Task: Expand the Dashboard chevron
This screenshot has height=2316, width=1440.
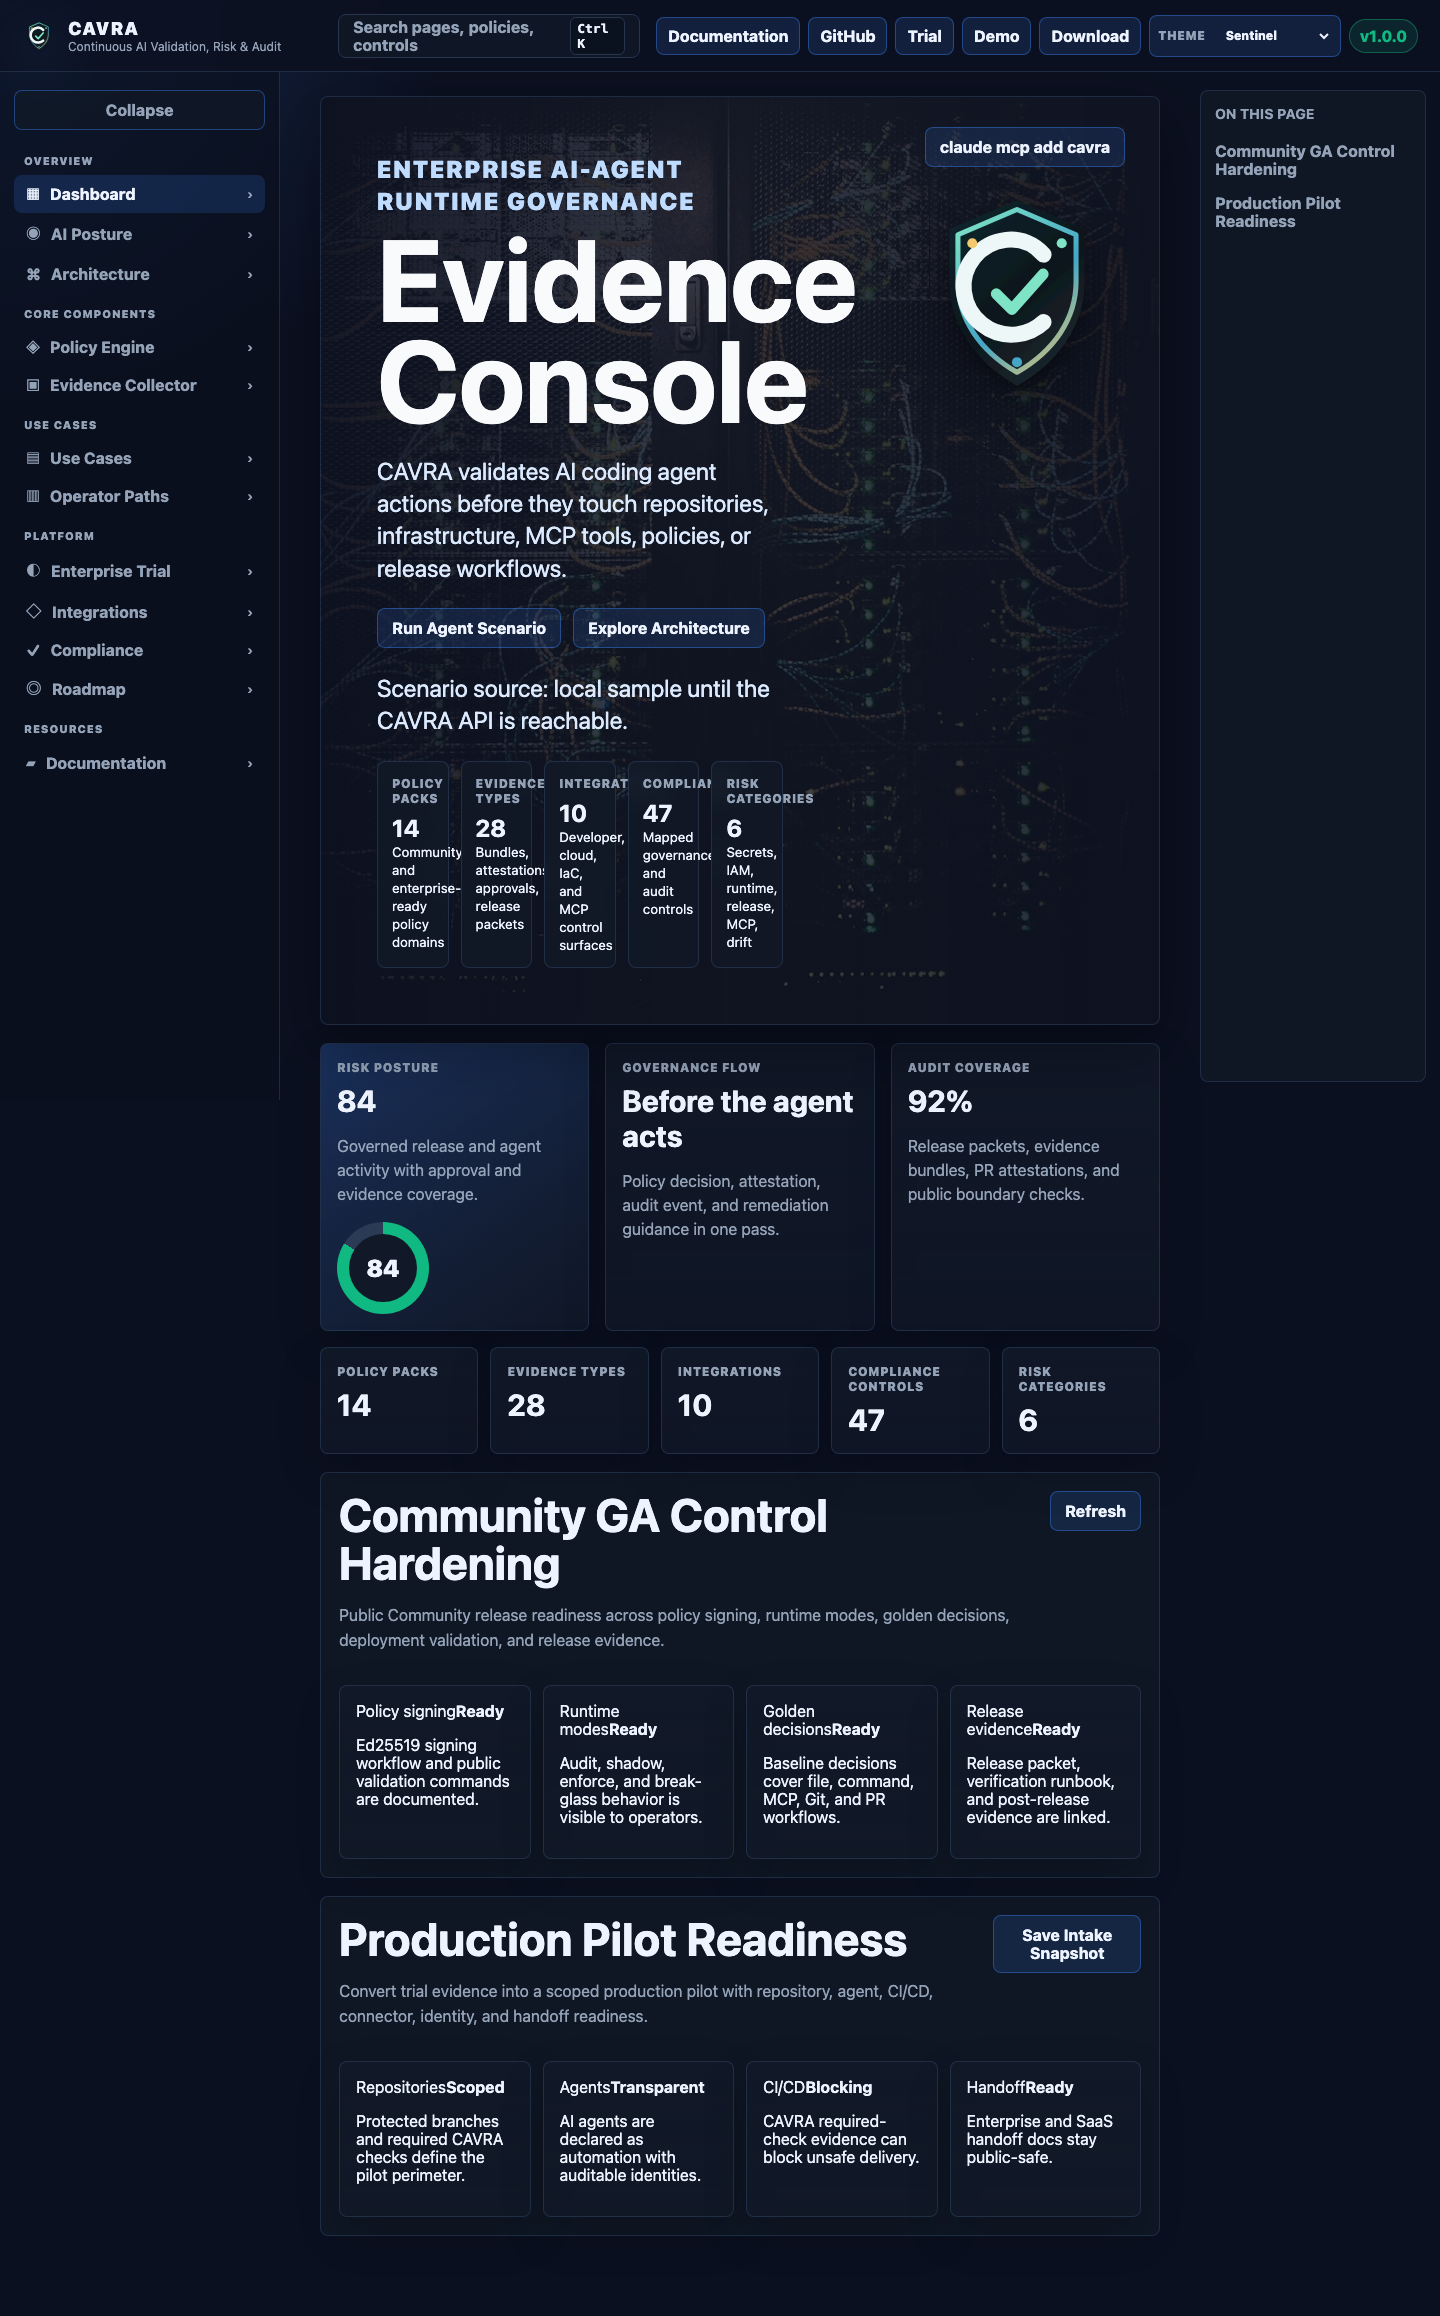Action: (x=250, y=195)
